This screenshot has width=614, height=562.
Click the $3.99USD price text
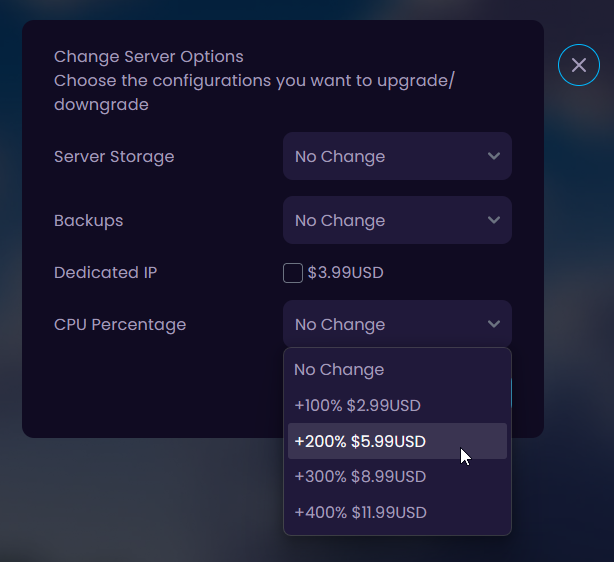345,273
